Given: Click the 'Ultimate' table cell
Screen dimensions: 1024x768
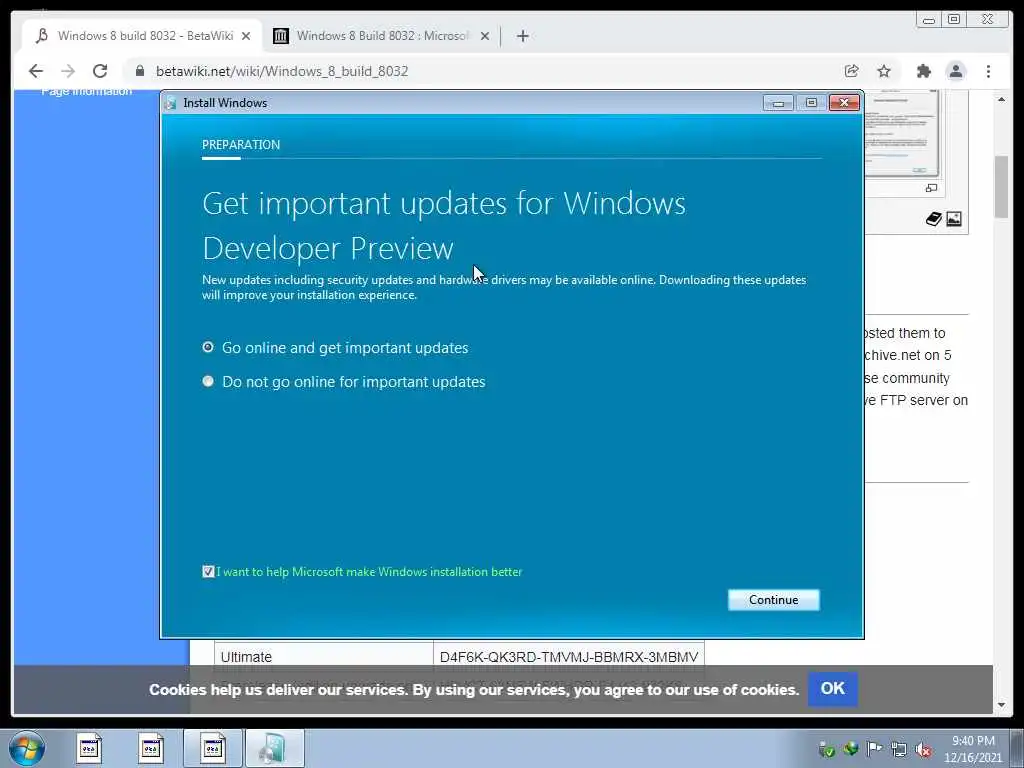Looking at the screenshot, I should [x=324, y=657].
